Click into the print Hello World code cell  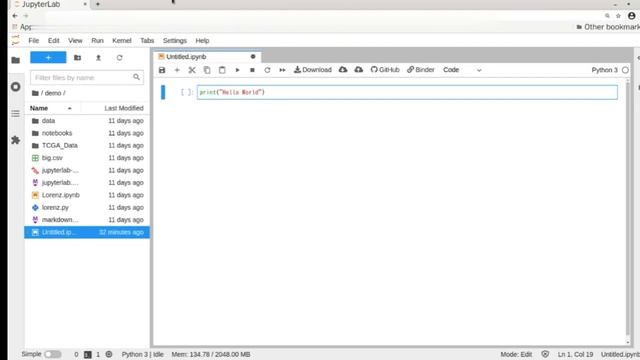407,92
